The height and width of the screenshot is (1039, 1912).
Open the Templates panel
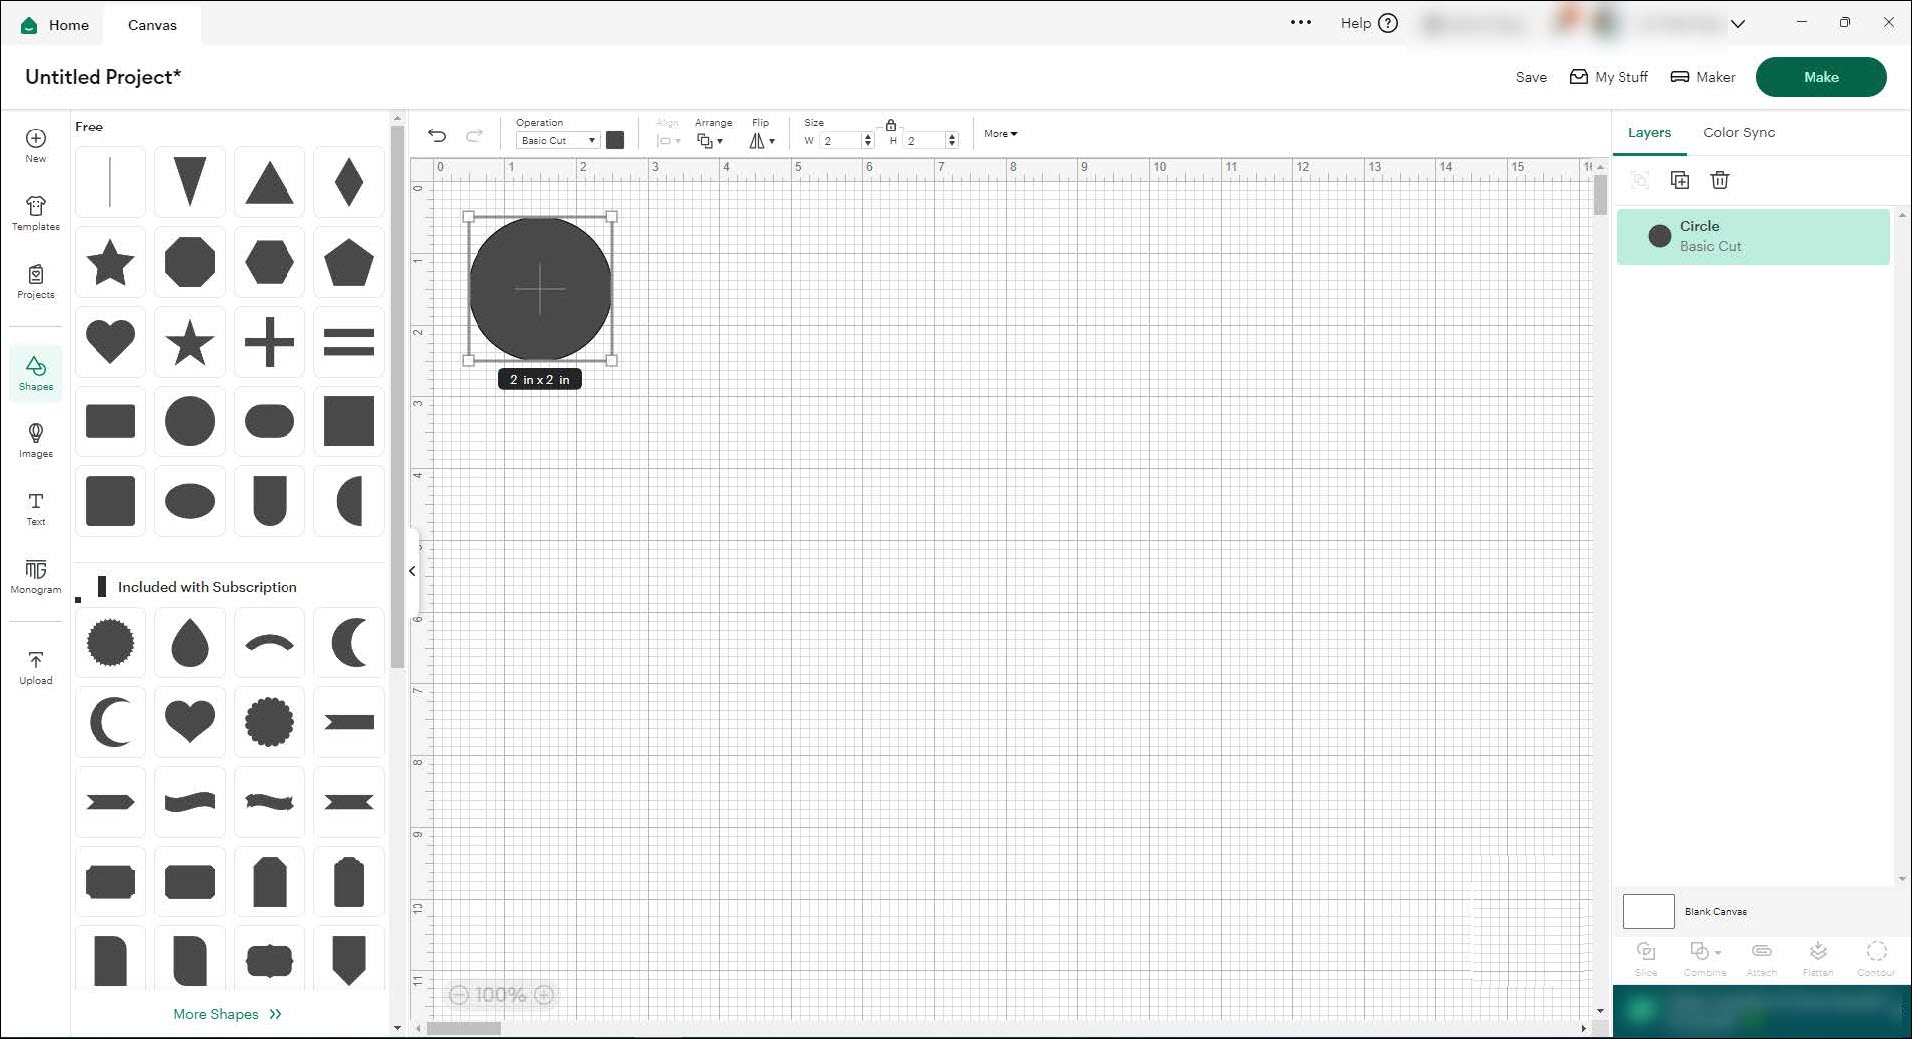36,213
